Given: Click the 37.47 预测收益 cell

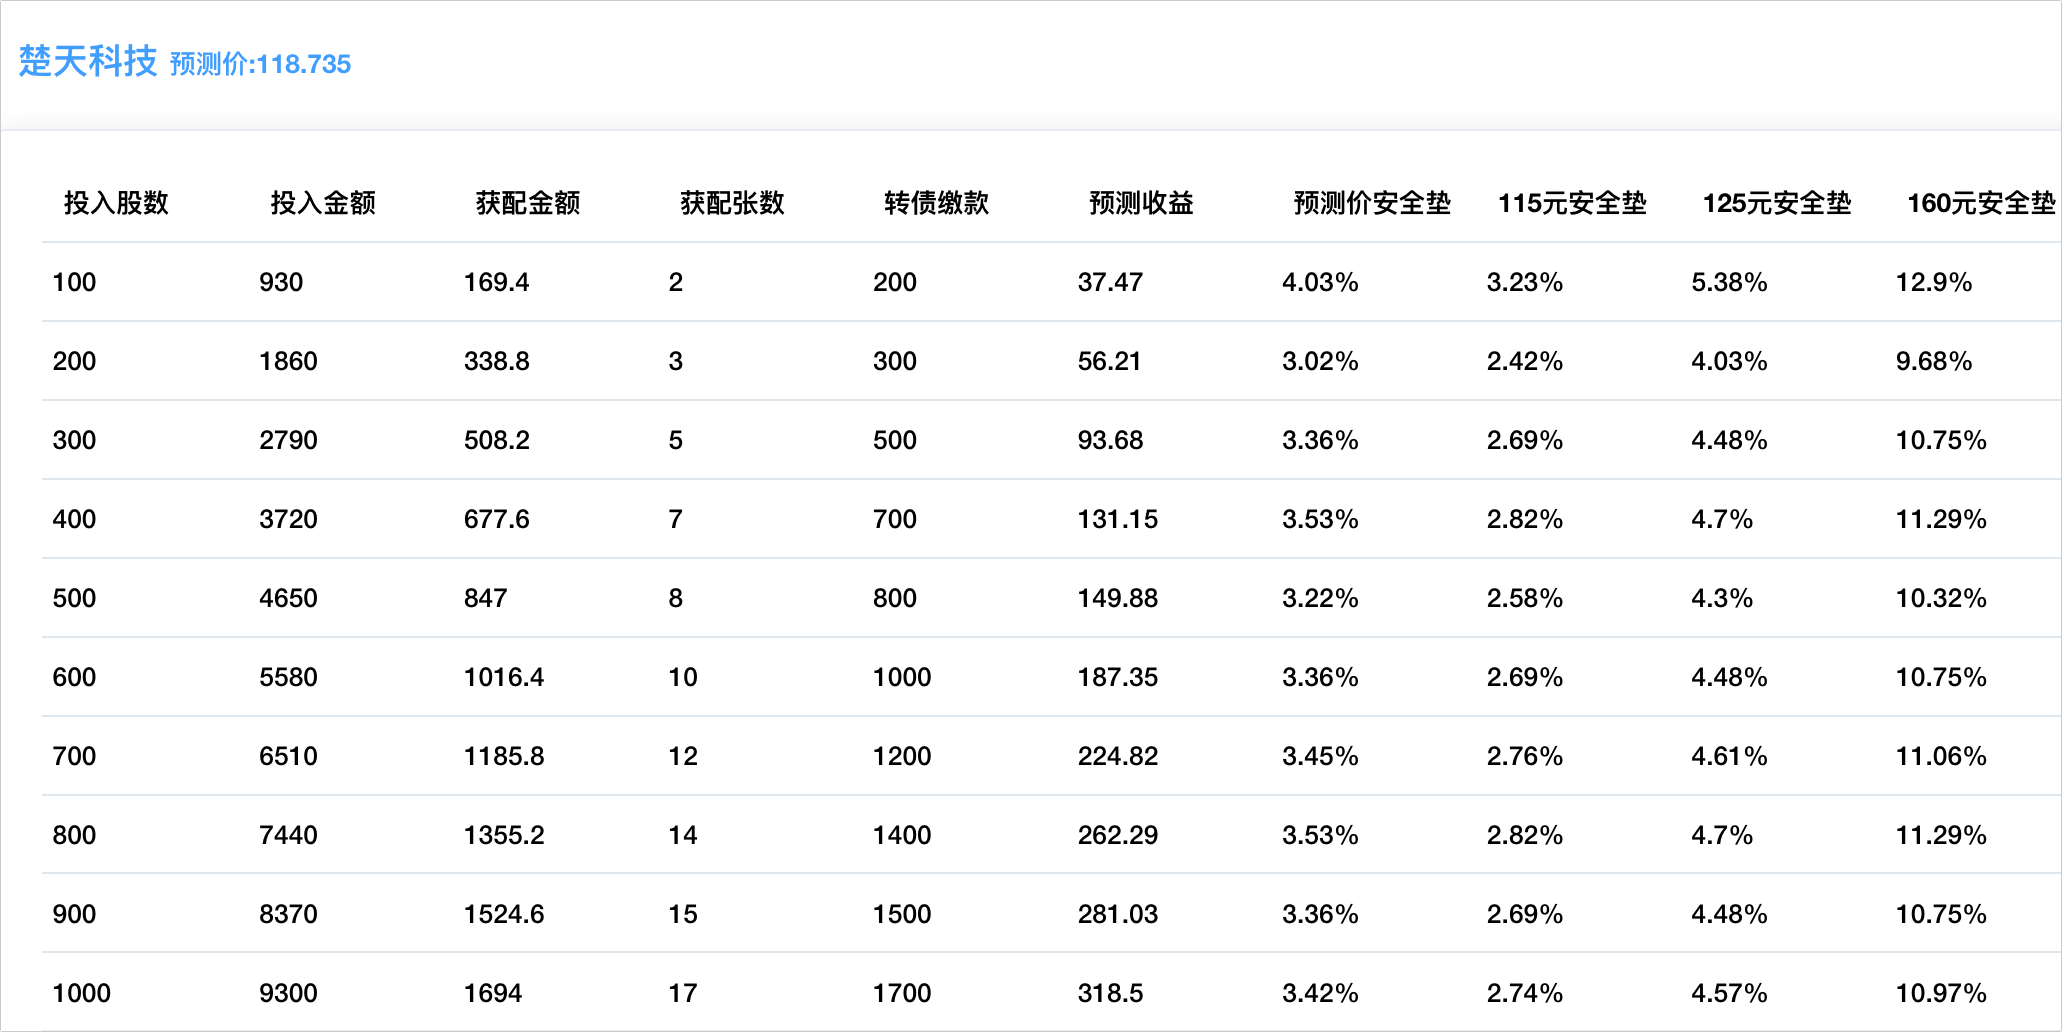Looking at the screenshot, I should (1110, 282).
